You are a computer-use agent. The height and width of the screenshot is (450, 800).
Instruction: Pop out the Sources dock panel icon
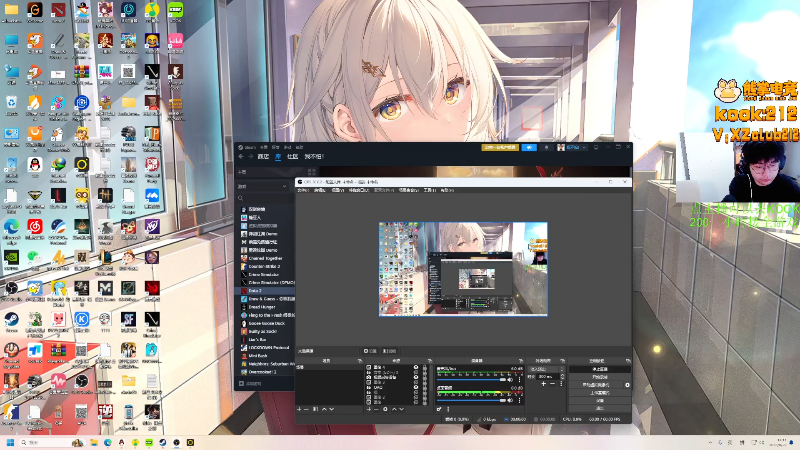tap(430, 361)
